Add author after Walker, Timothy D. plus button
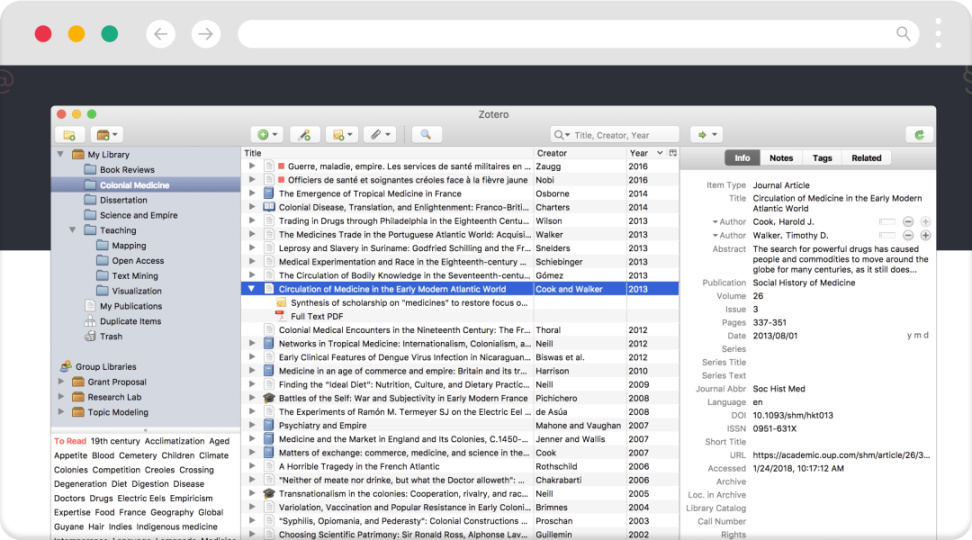Screen dimensions: 972x540 926,235
